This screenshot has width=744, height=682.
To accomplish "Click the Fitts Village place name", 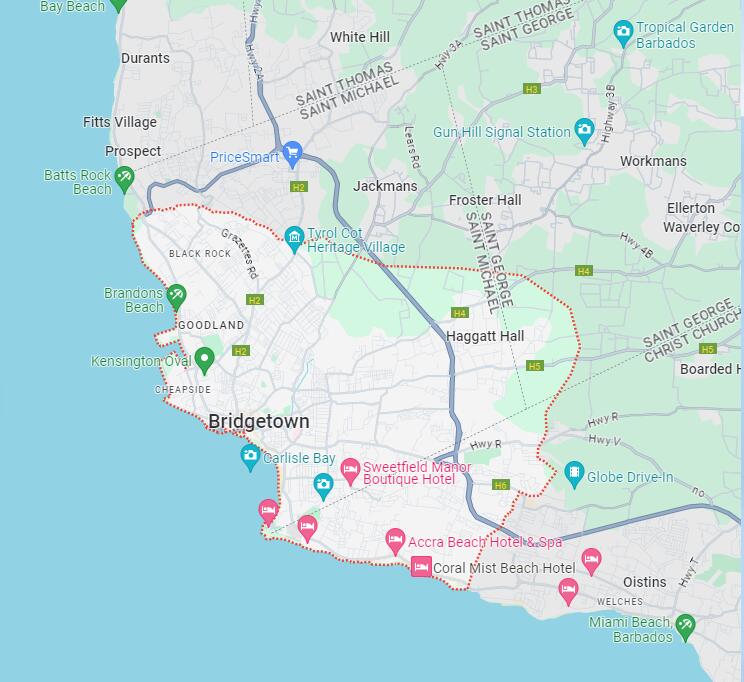I will [x=120, y=122].
